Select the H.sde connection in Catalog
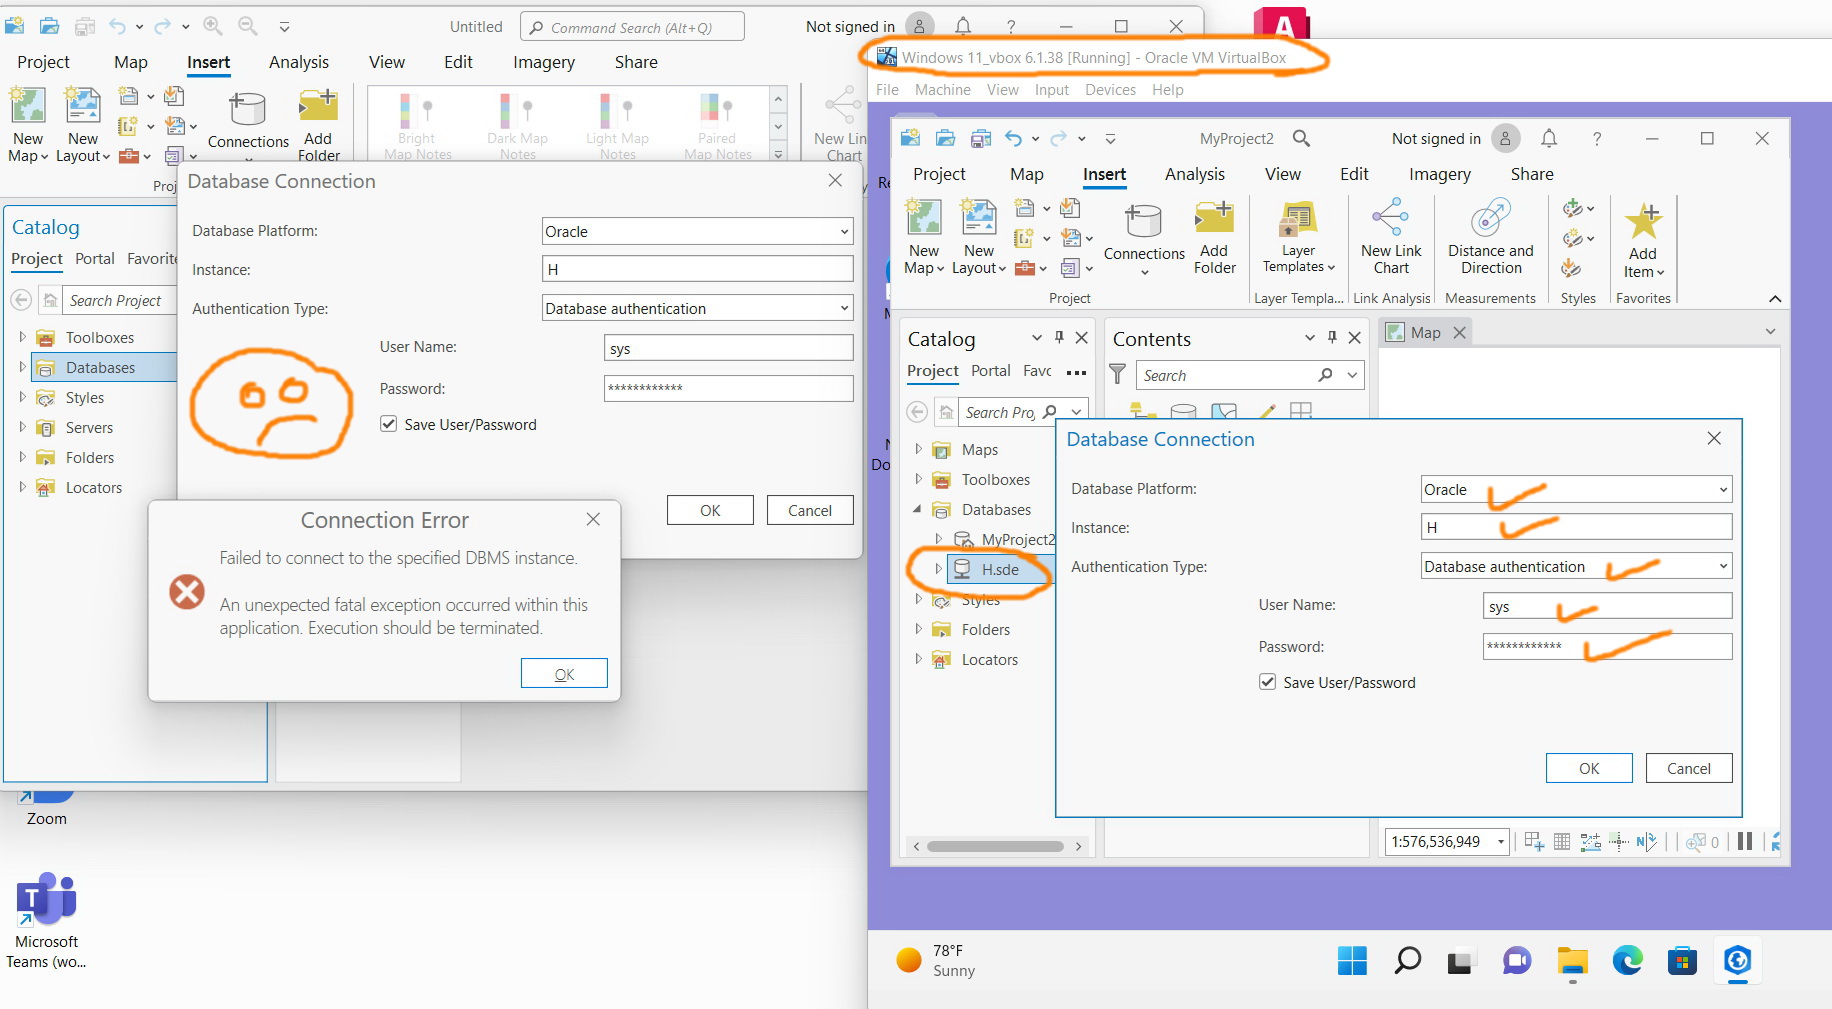The image size is (1832, 1009). tap(999, 569)
